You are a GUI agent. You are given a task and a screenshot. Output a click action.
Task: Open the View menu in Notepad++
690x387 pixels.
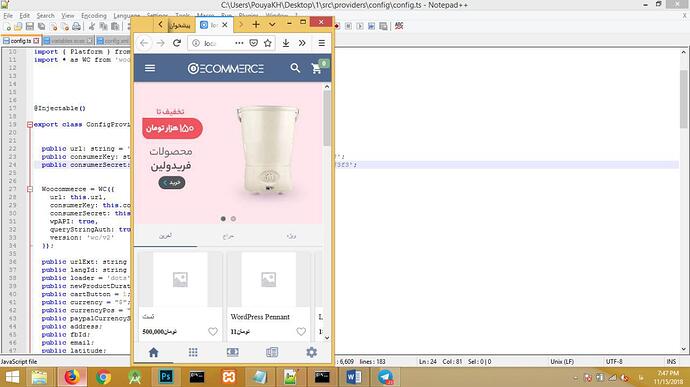[67, 15]
